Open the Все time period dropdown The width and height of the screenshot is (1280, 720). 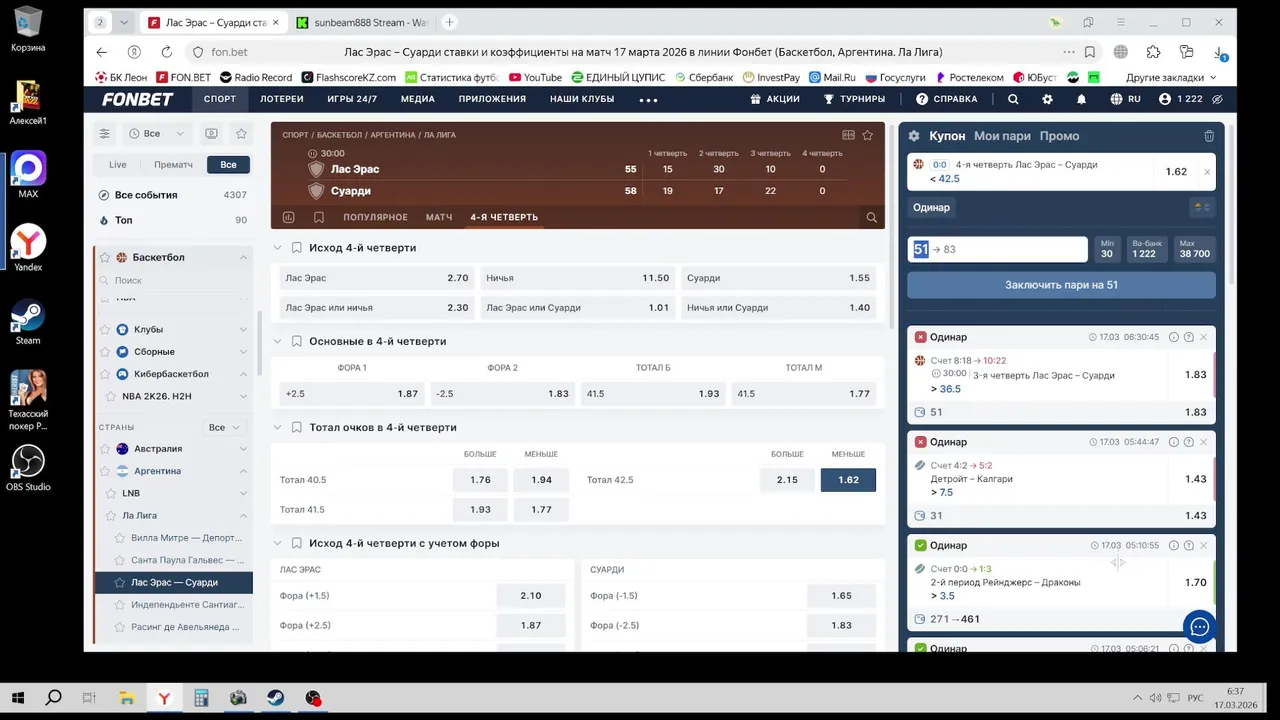click(158, 133)
